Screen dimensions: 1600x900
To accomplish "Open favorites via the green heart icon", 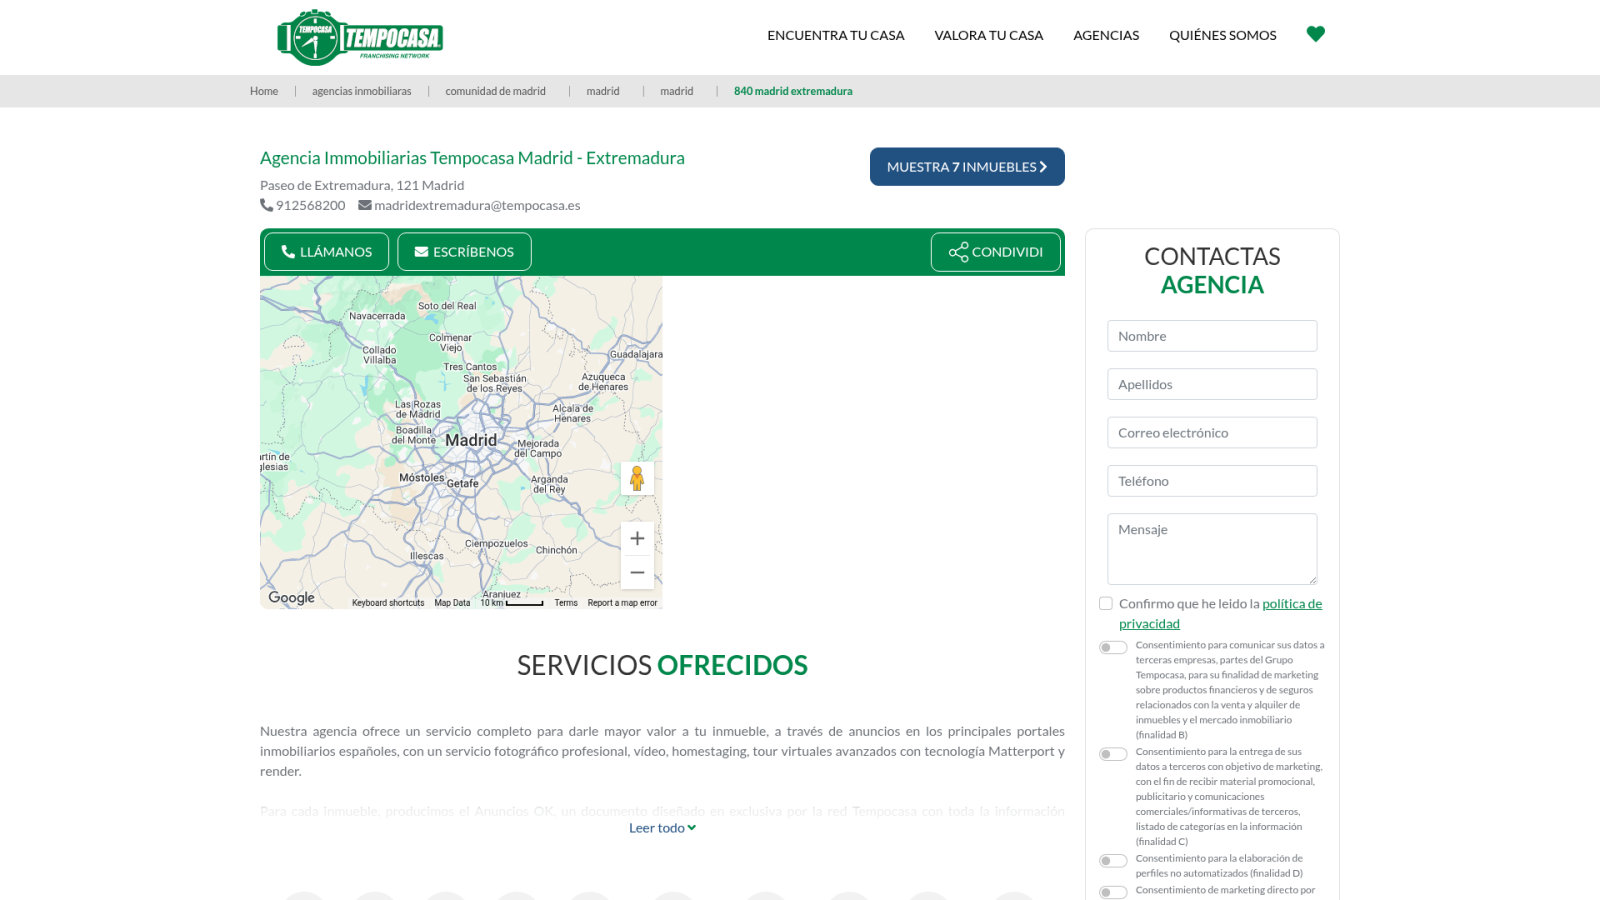I will tap(1316, 34).
